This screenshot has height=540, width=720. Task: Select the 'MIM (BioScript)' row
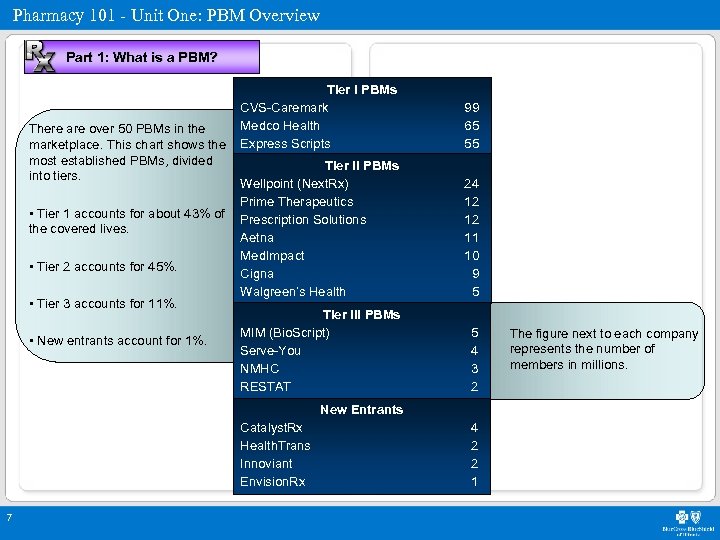362,332
